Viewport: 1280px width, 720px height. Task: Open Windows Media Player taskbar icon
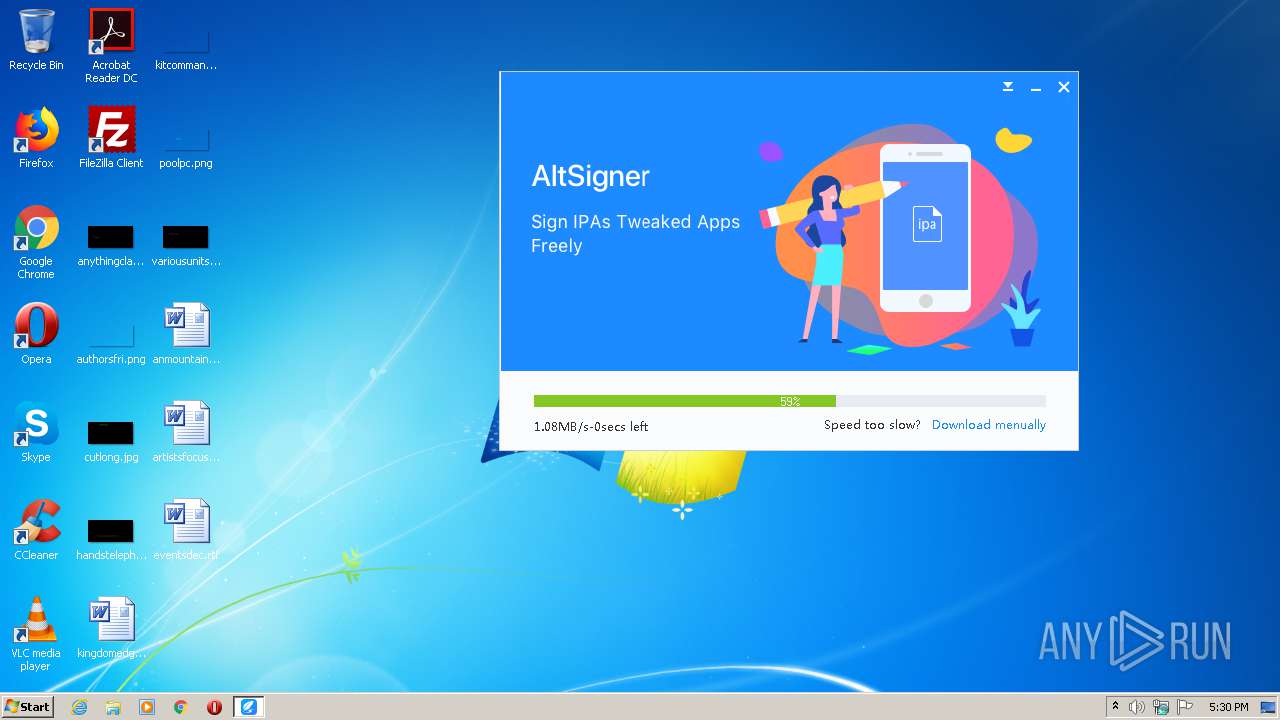click(x=147, y=707)
